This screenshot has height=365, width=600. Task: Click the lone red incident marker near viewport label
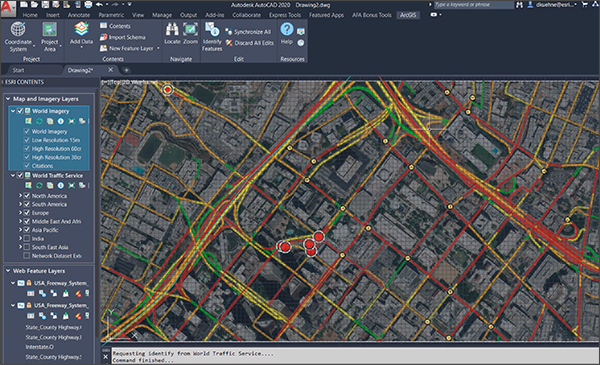167,90
